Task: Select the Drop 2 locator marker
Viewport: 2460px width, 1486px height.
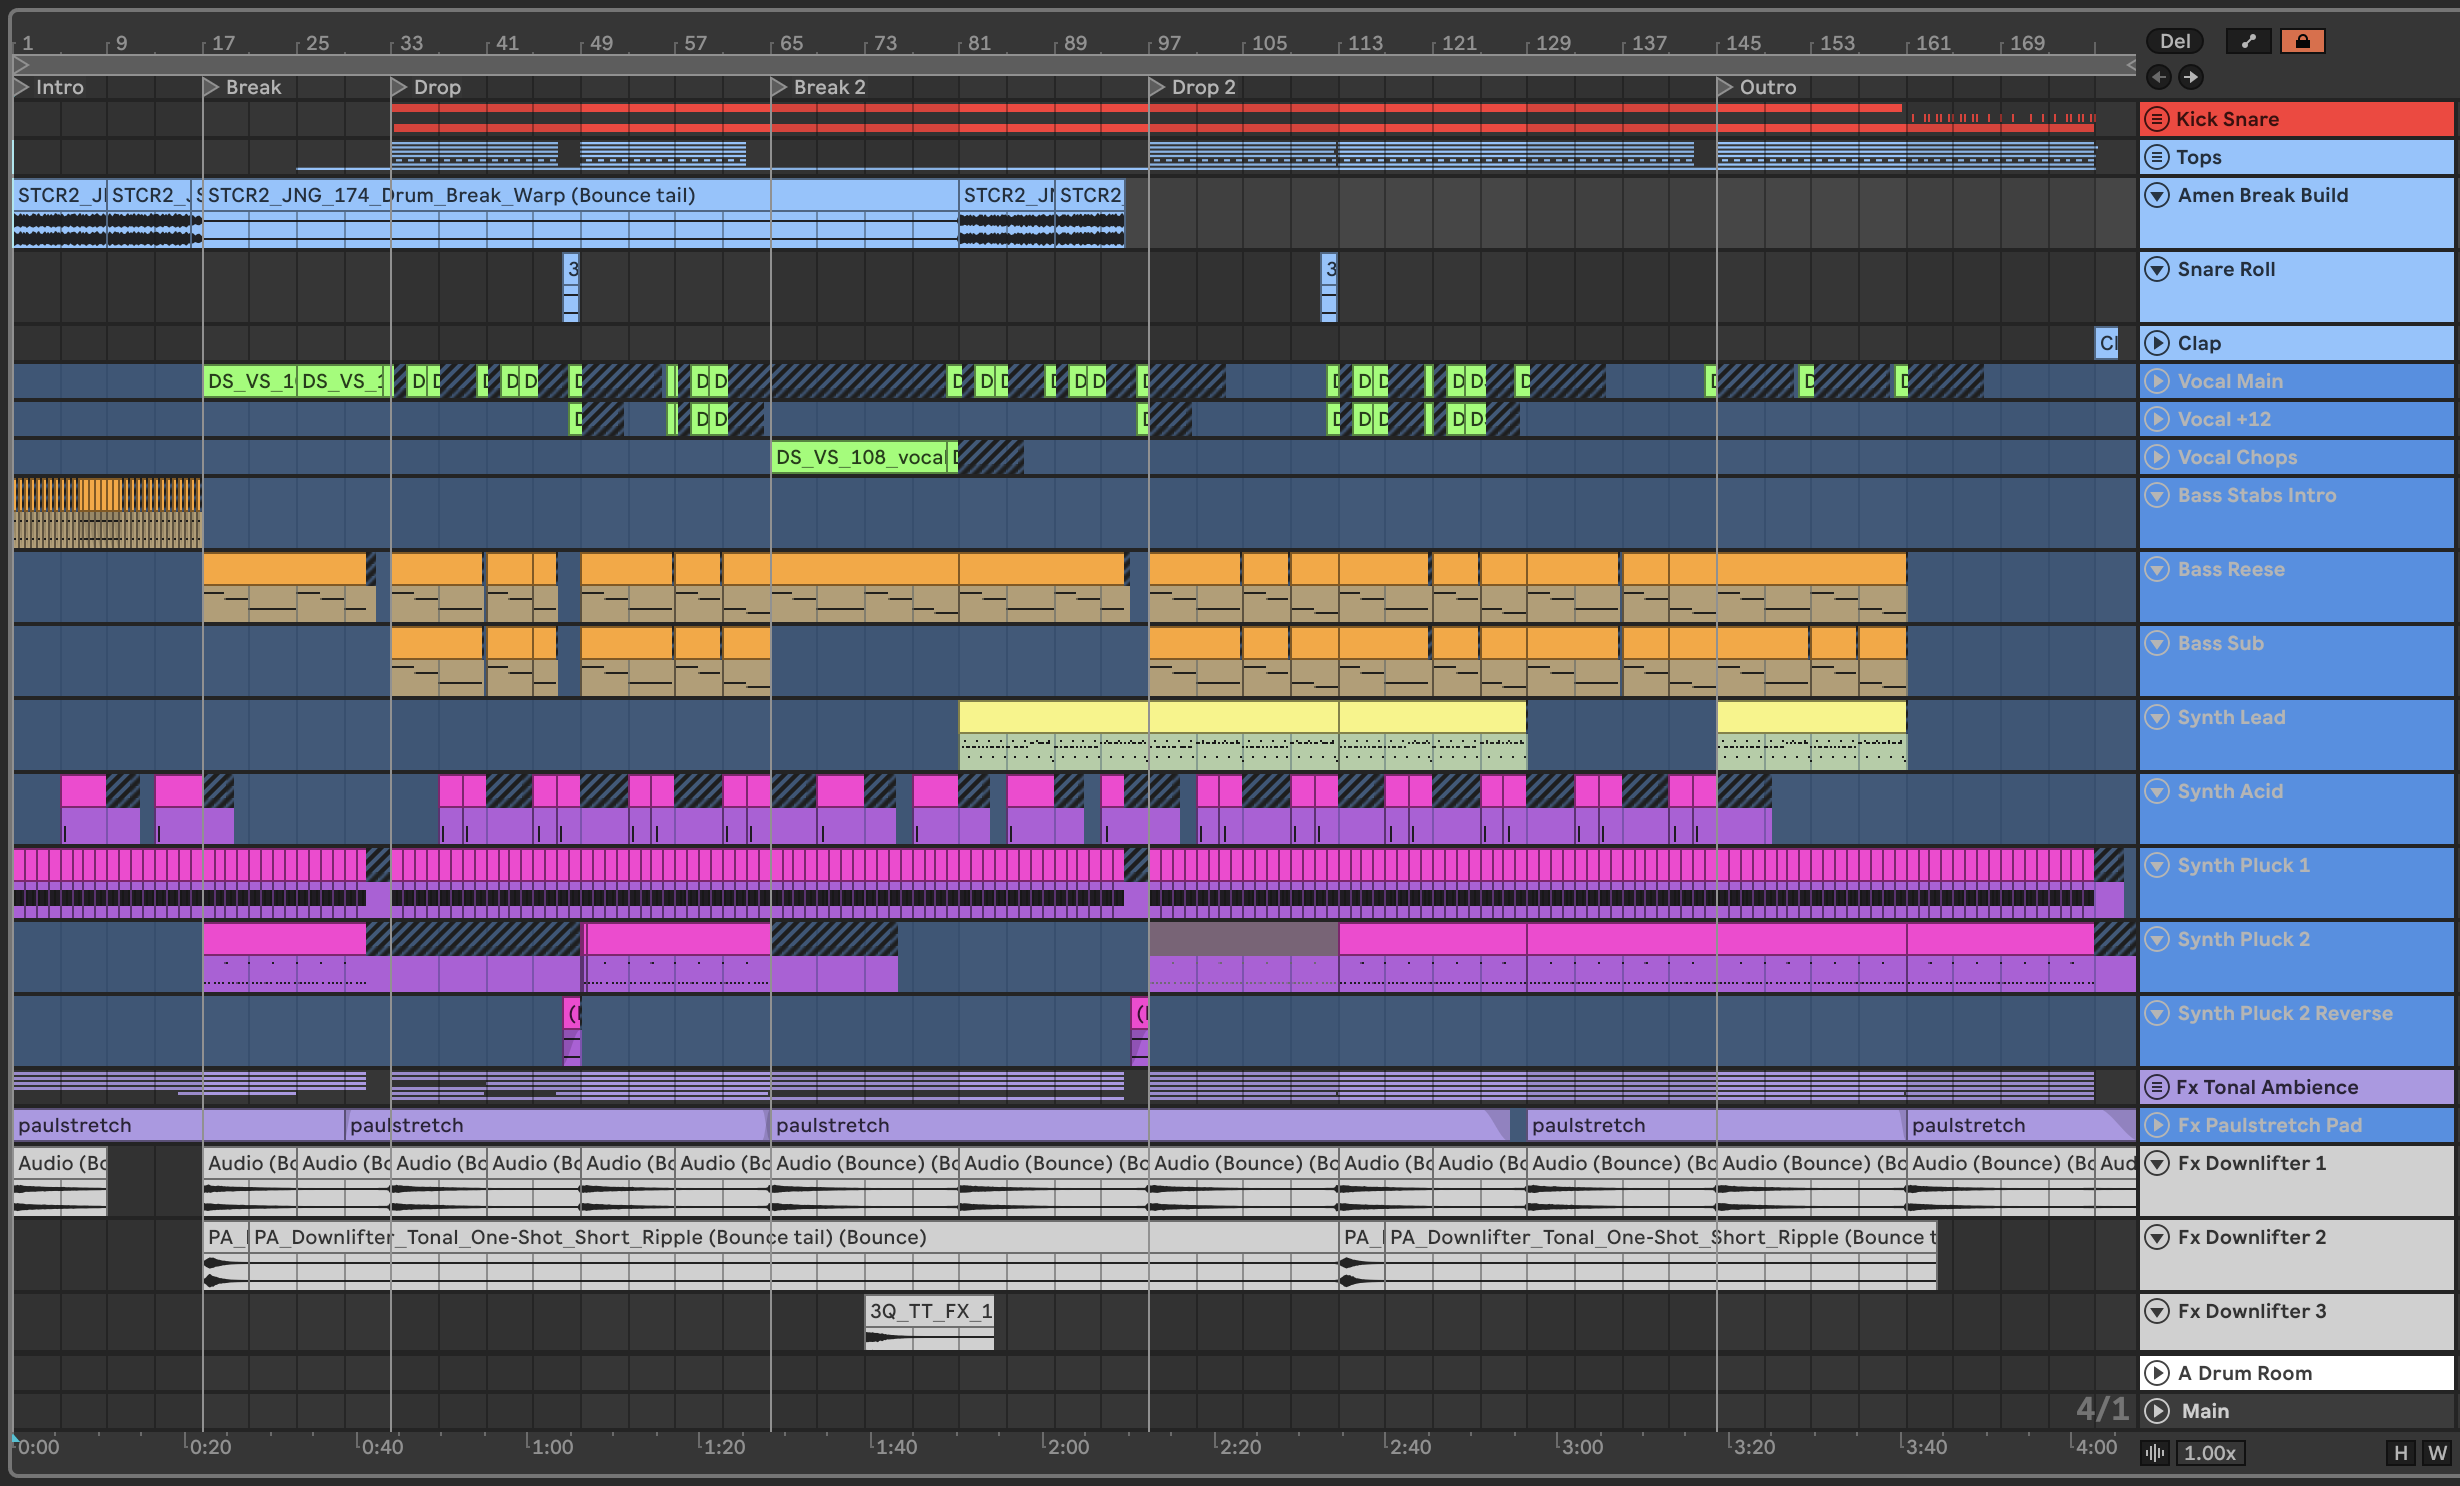Action: (1157, 87)
